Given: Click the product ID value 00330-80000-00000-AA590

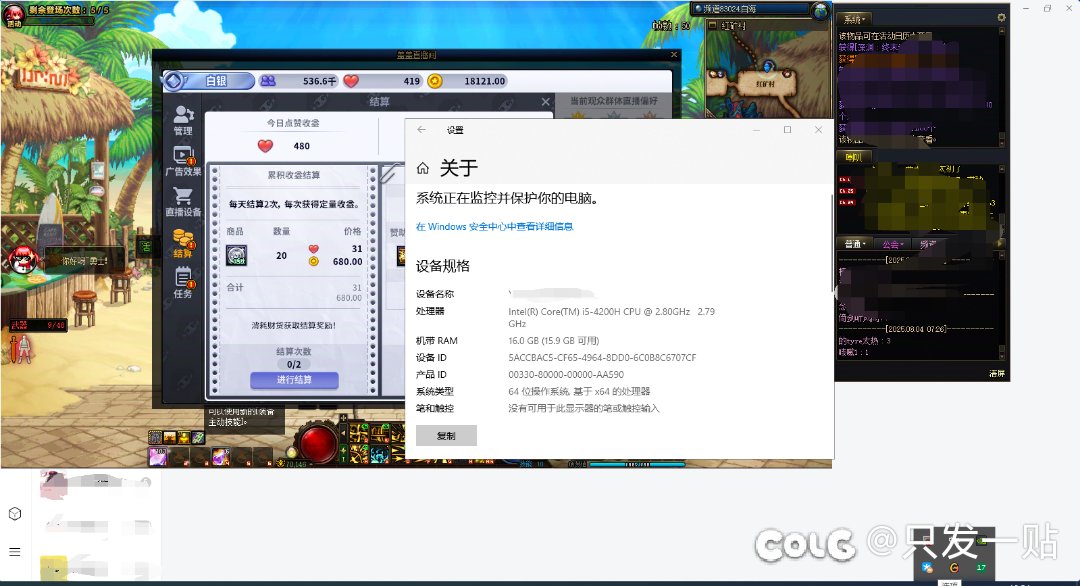Looking at the screenshot, I should [x=566, y=375].
